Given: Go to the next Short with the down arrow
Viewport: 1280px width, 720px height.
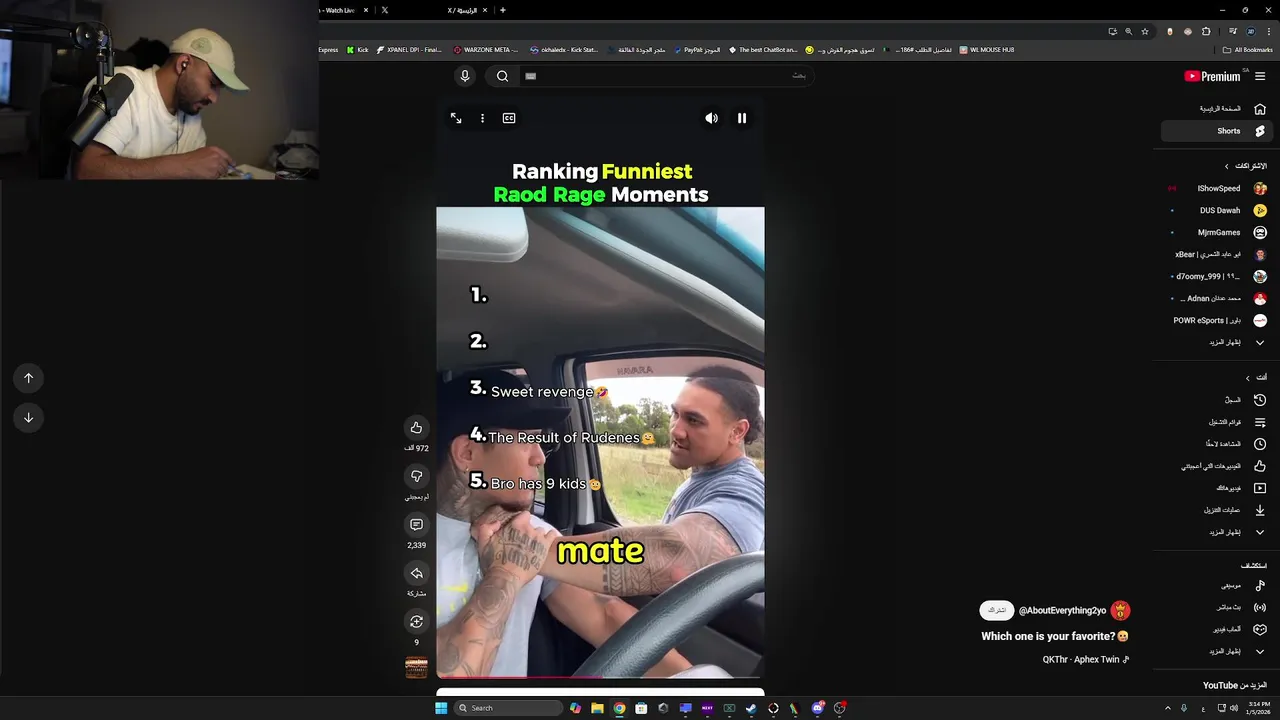Looking at the screenshot, I should 28,418.
